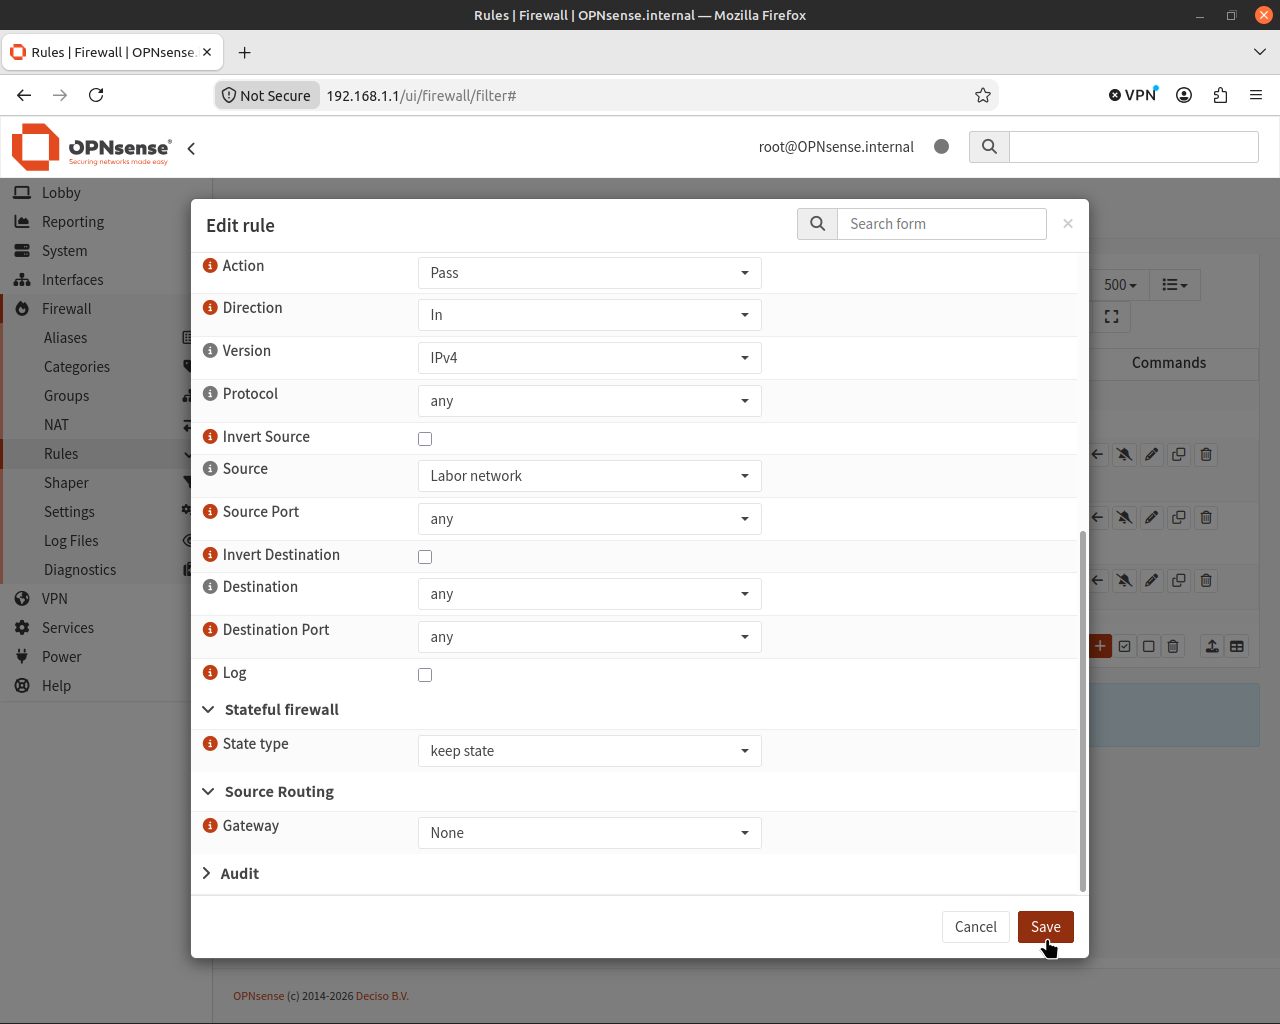Tick the Log checkbox
The width and height of the screenshot is (1280, 1024).
425,675
